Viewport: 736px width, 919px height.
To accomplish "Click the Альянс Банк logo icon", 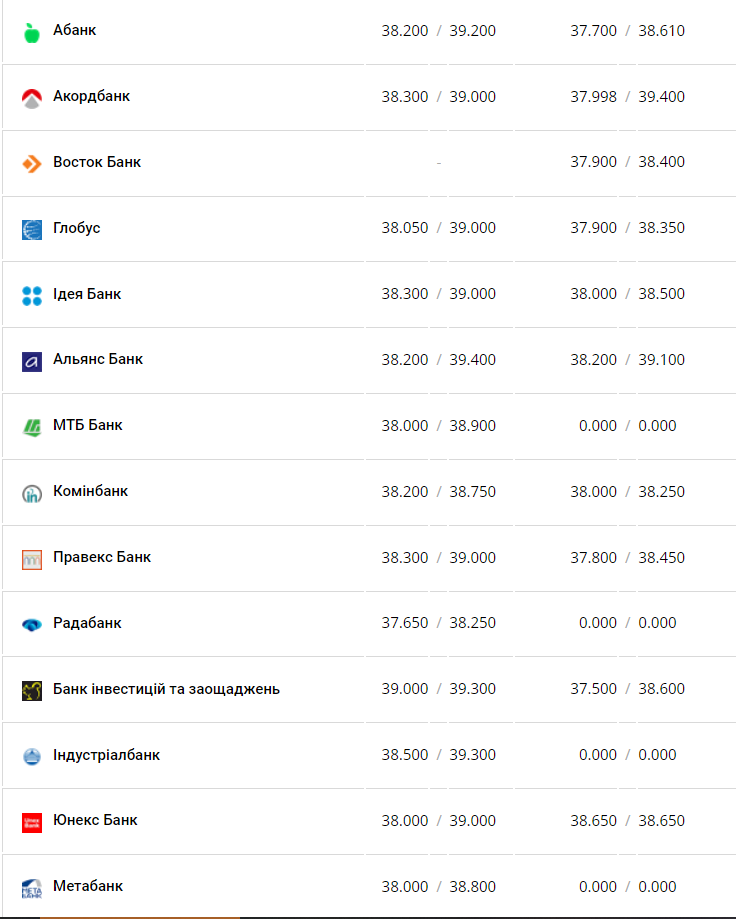I will 32,361.
